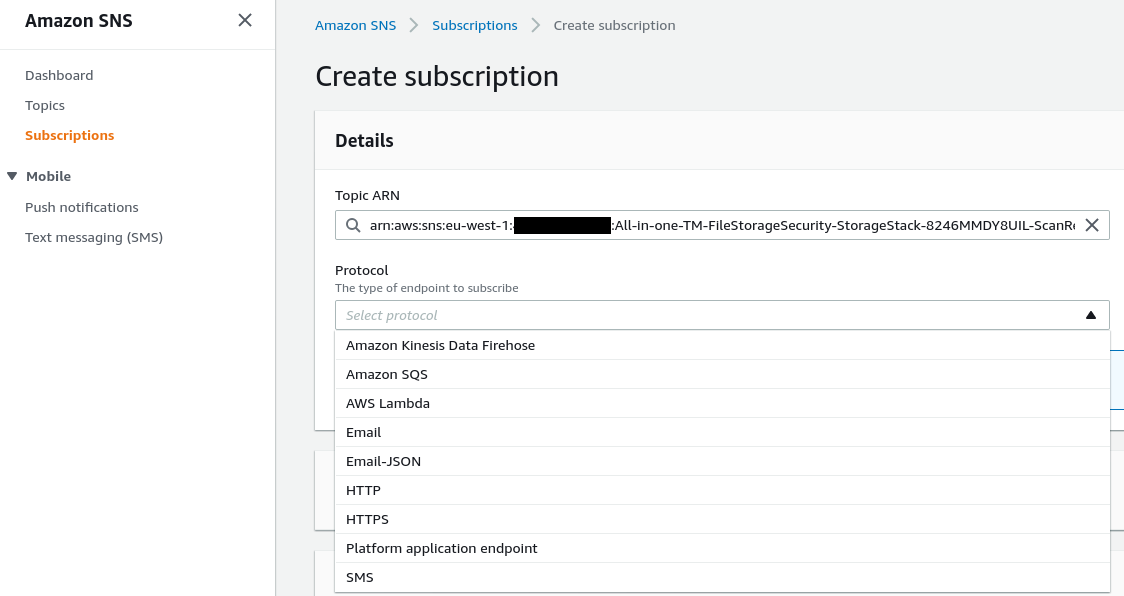Open Text messaging (SMS) page

click(x=94, y=237)
